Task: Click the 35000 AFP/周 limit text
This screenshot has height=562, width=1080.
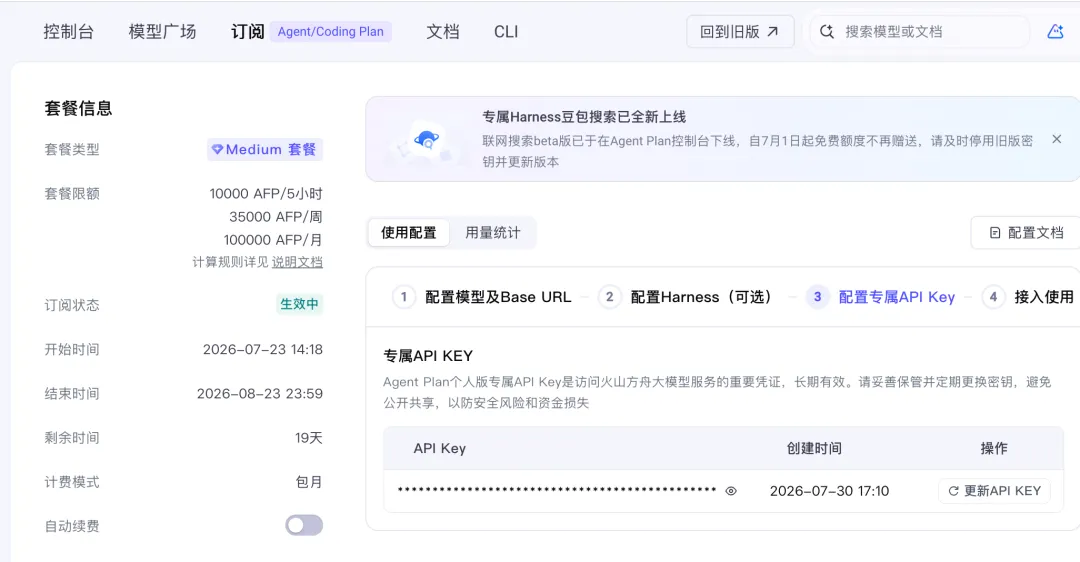Action: (x=276, y=216)
